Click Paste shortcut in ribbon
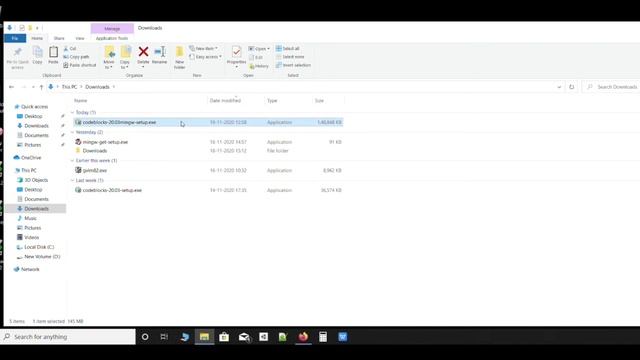 pos(80,65)
